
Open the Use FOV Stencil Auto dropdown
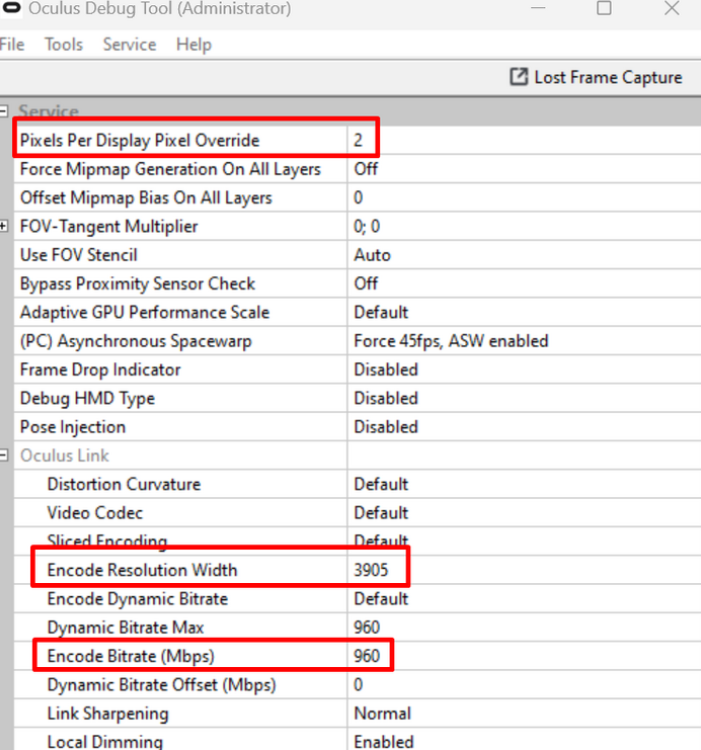point(372,255)
